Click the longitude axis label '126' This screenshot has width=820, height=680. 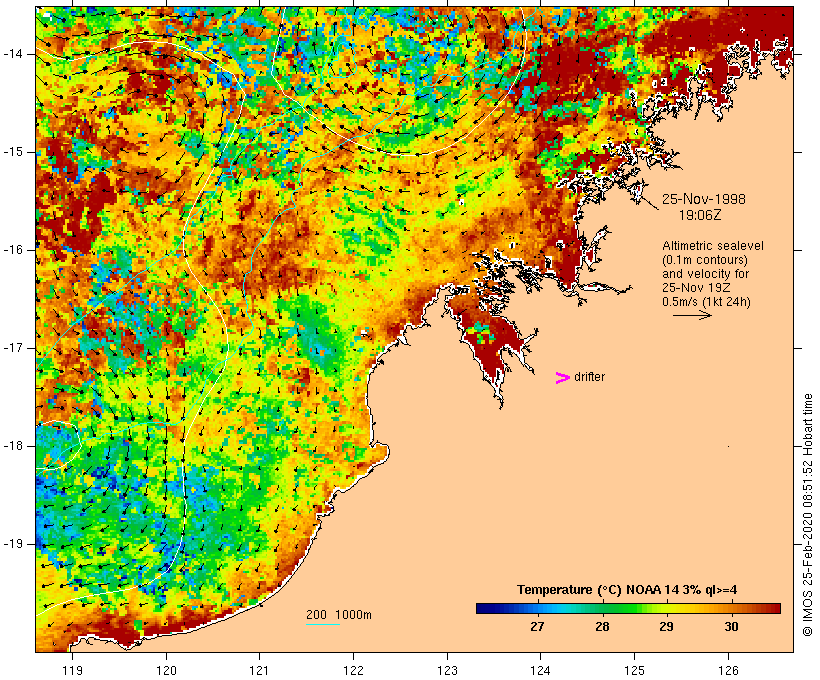(x=728, y=670)
